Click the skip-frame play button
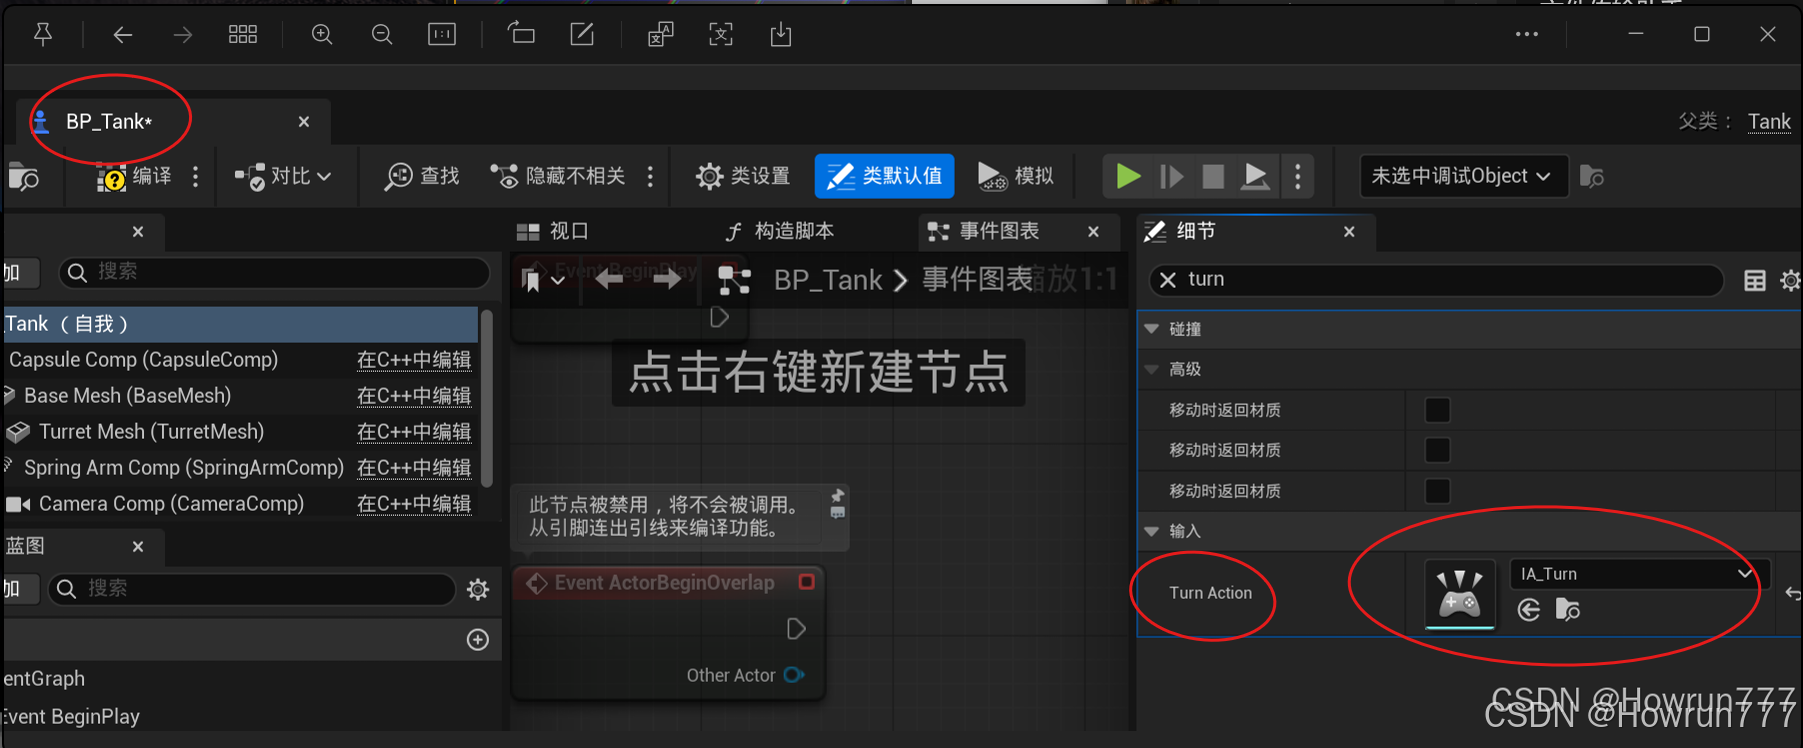 [1171, 177]
